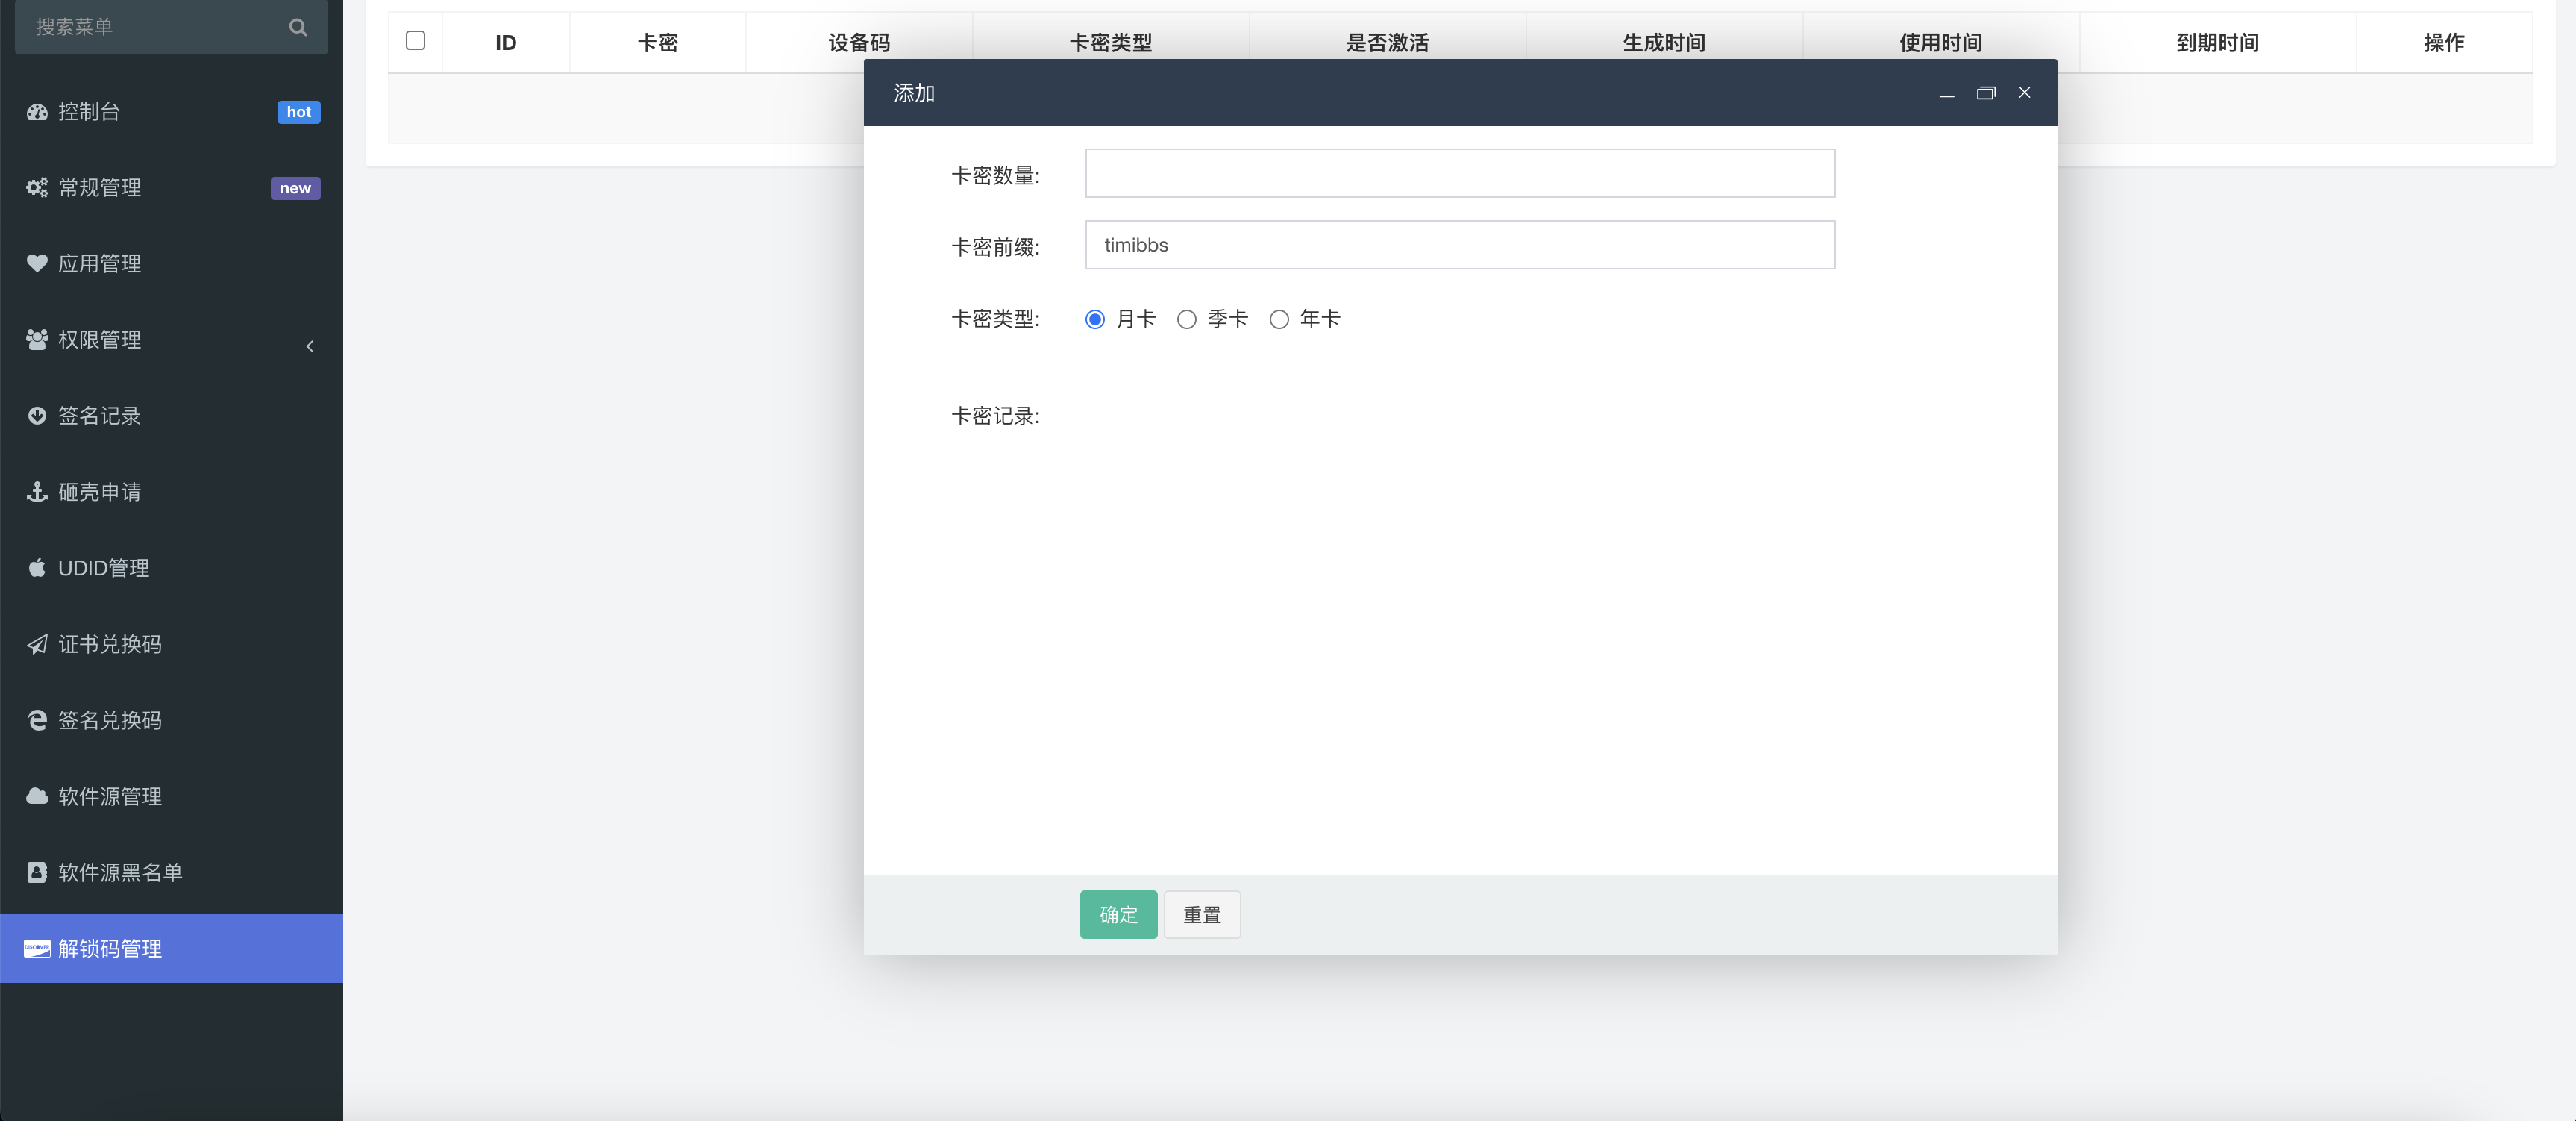The width and height of the screenshot is (2576, 1121).
Task: Open UDID管理 menu item
Action: pos(171,568)
